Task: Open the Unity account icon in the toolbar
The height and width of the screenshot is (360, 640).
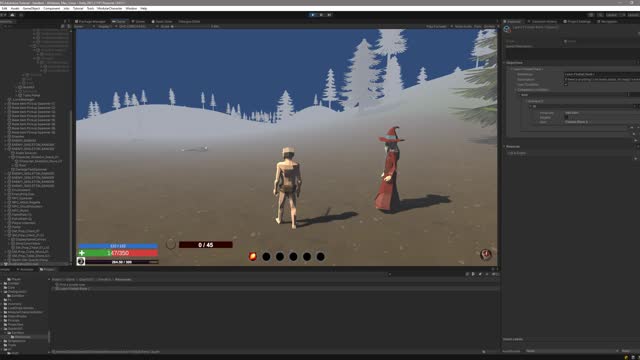Action: coord(4,15)
